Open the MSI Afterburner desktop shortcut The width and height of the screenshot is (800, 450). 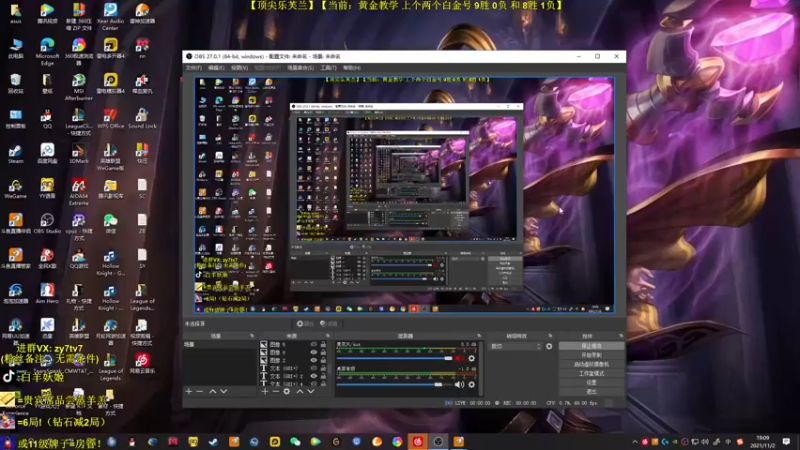[x=79, y=87]
